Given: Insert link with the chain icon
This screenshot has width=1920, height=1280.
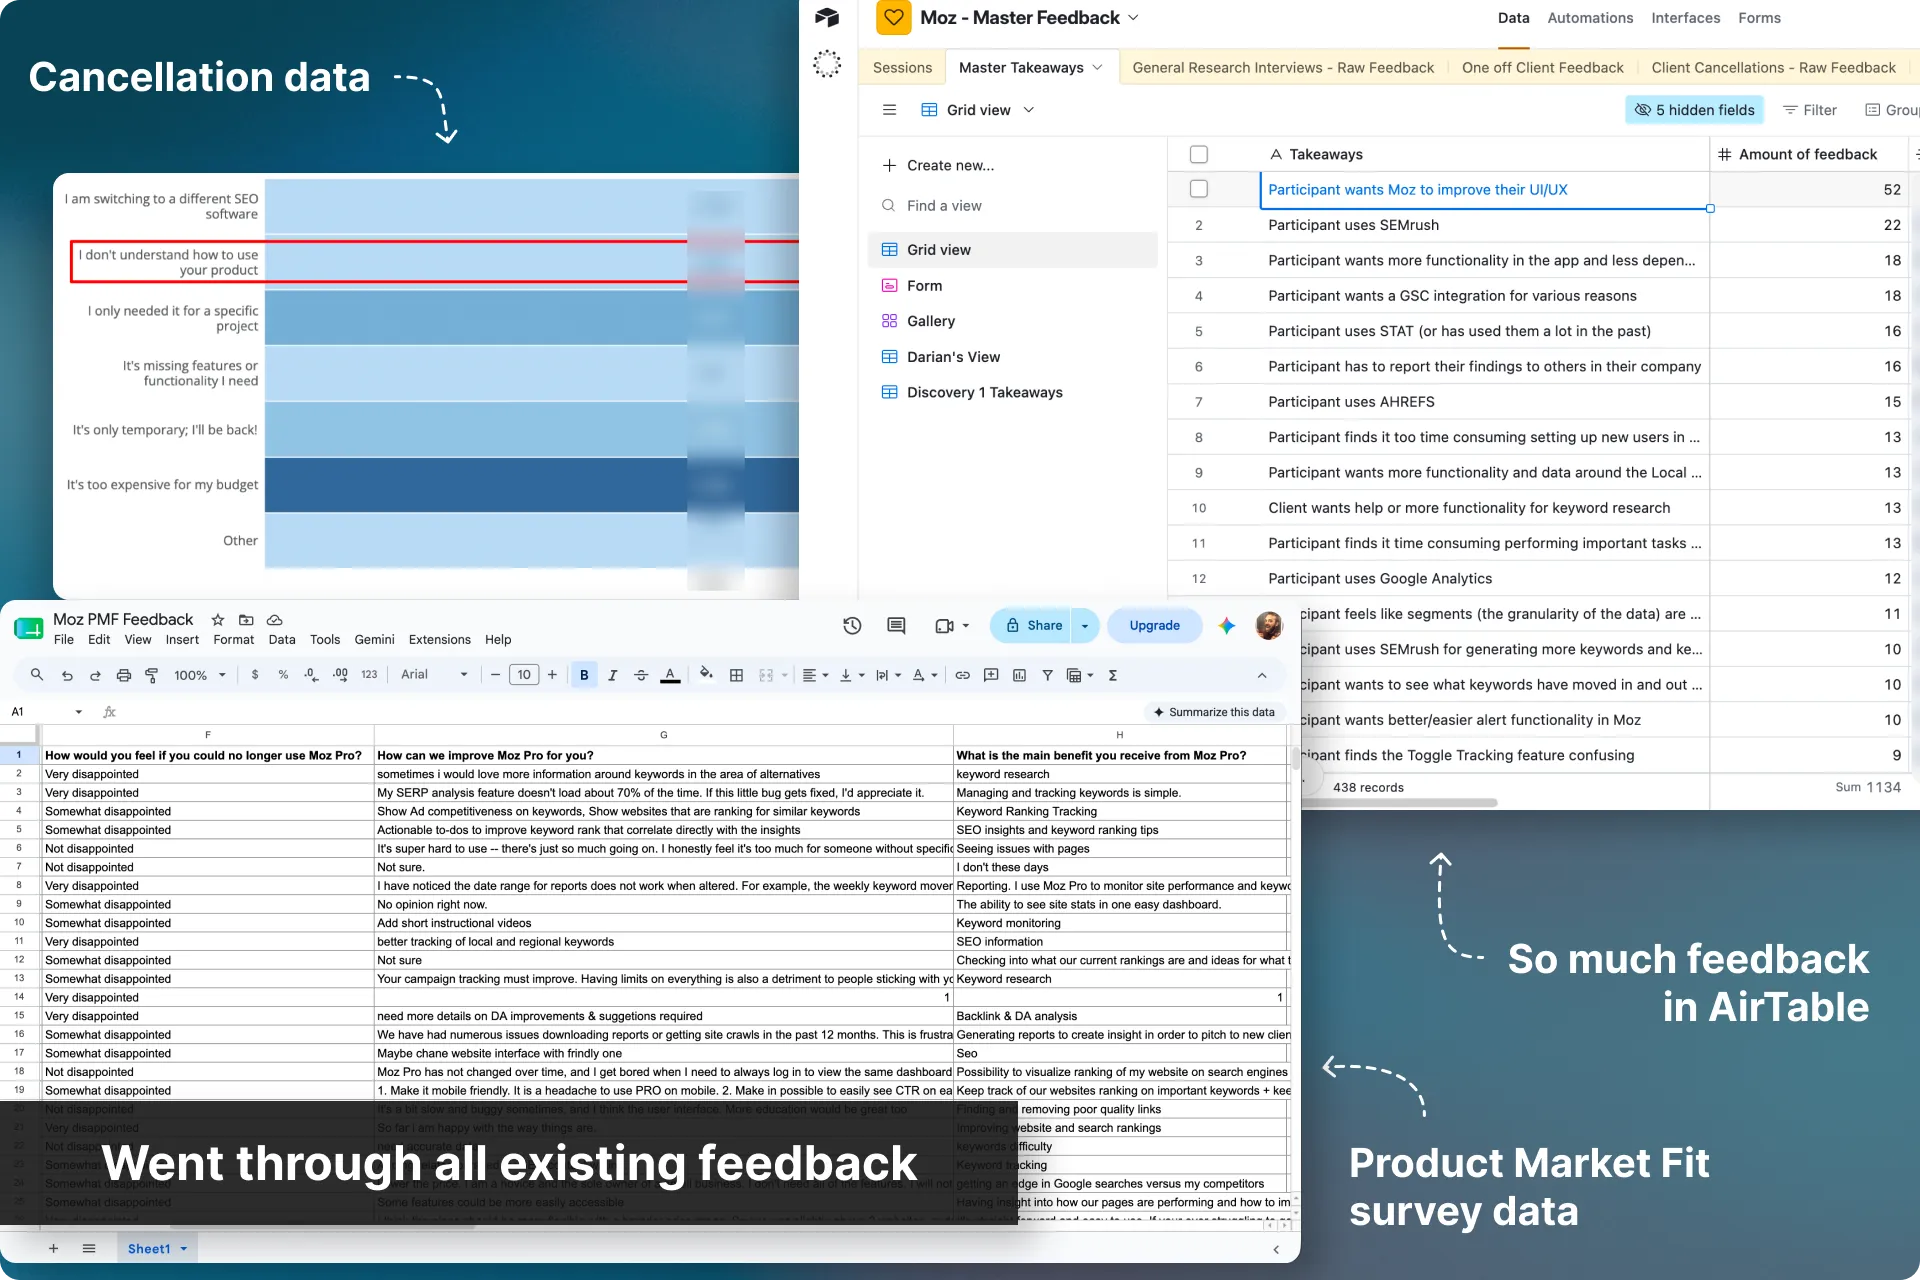Looking at the screenshot, I should tap(962, 675).
